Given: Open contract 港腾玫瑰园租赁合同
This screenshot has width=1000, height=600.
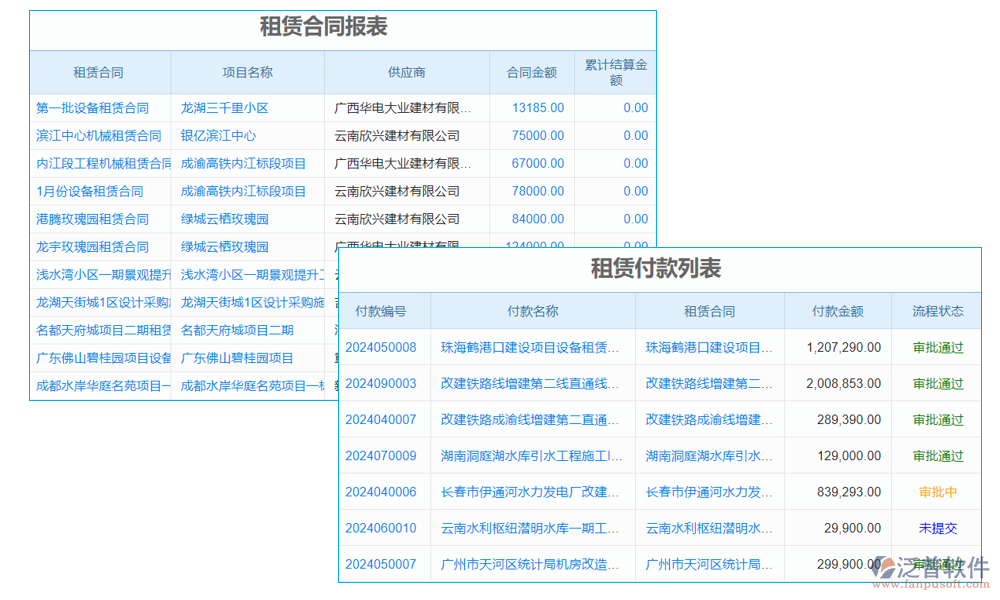Looking at the screenshot, I should point(92,219).
